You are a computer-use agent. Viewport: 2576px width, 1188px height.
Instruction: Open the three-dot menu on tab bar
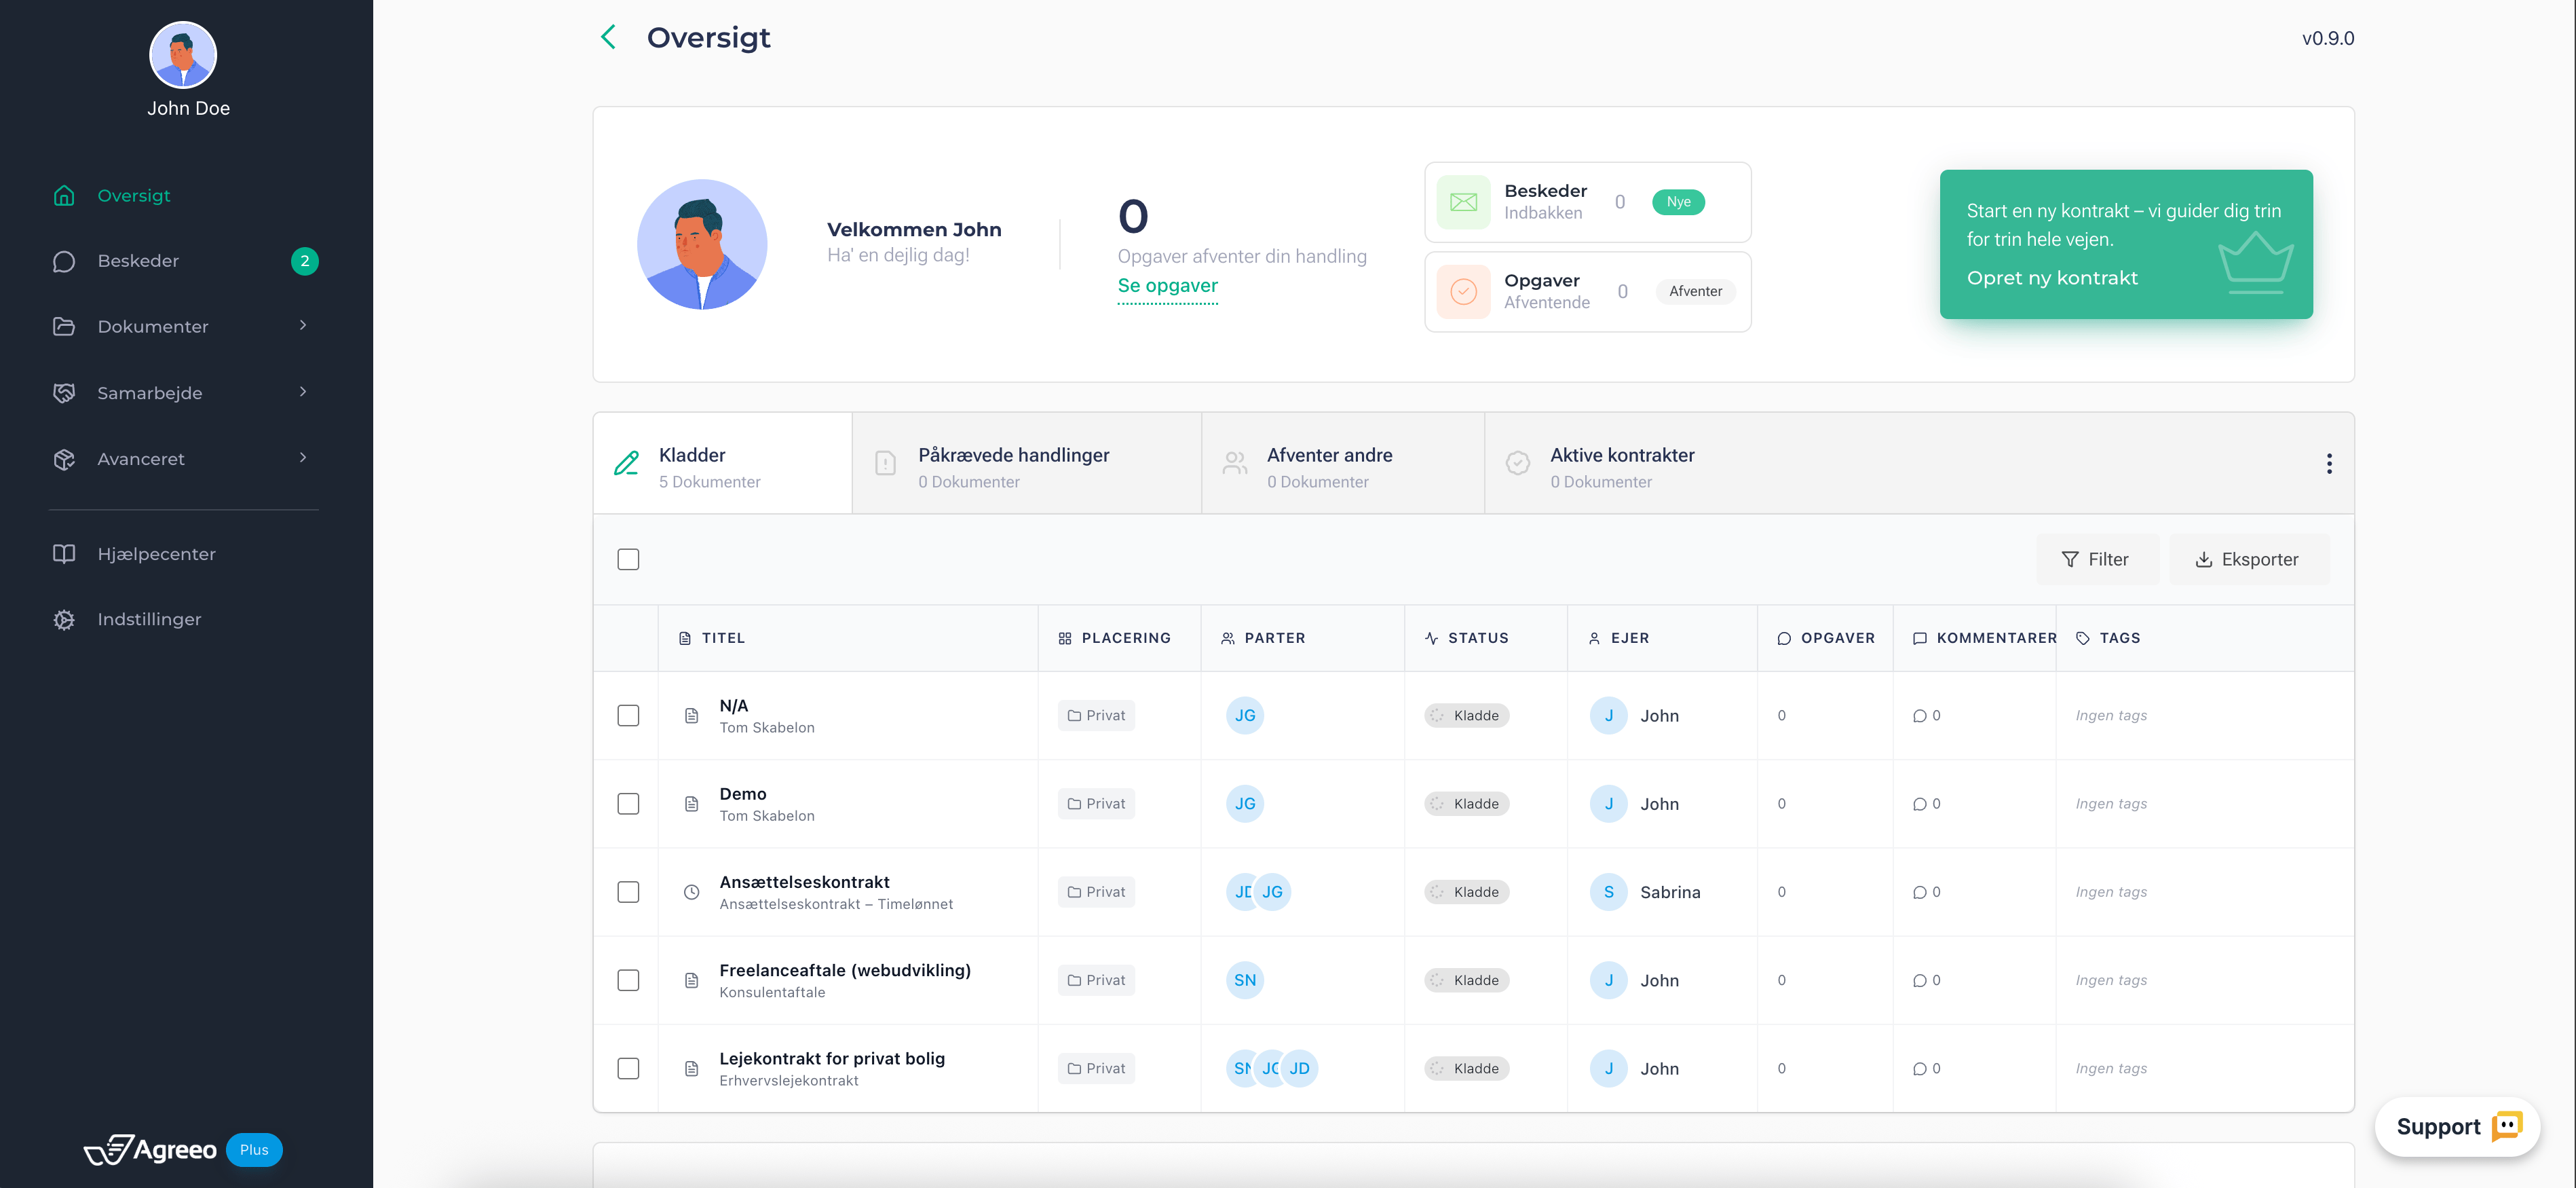[2329, 464]
